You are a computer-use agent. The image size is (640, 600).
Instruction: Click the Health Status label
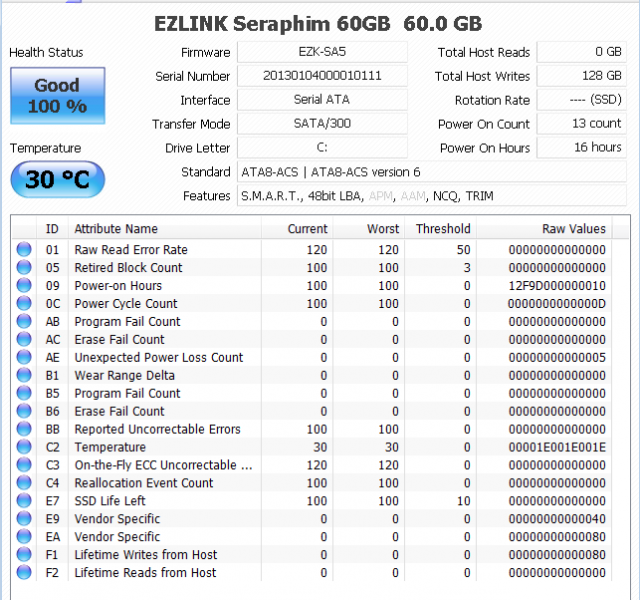[46, 52]
